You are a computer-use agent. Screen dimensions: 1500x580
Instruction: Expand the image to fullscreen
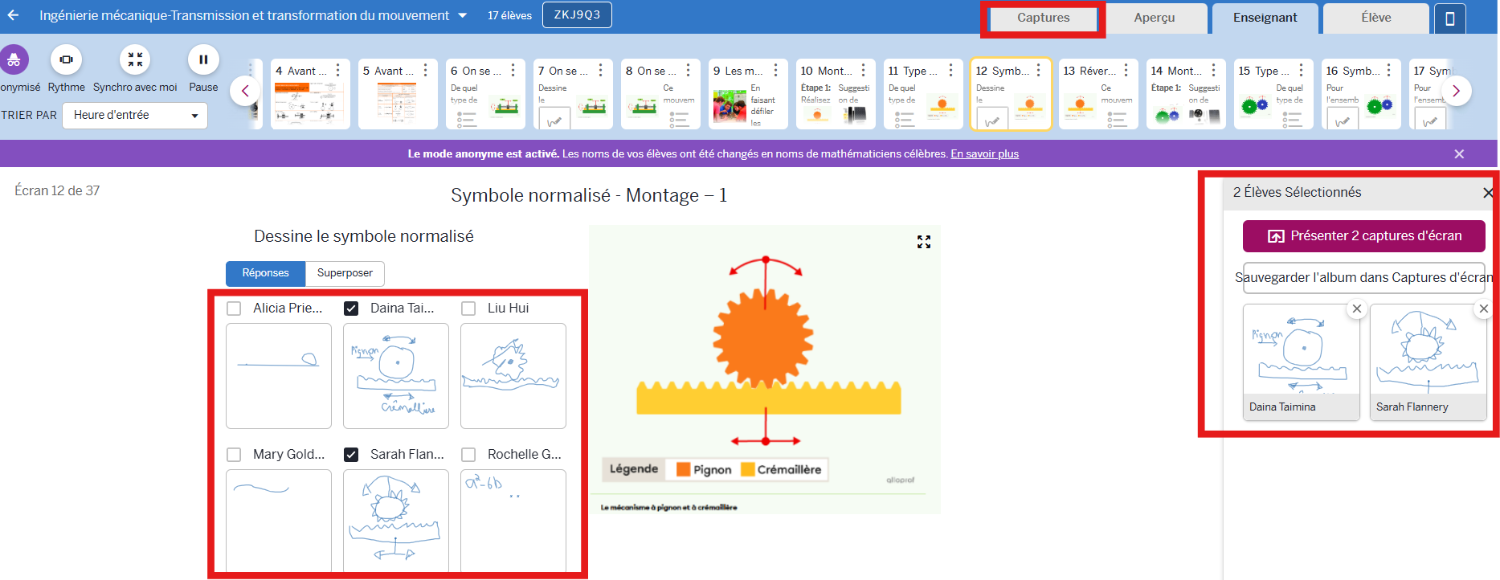click(x=923, y=242)
